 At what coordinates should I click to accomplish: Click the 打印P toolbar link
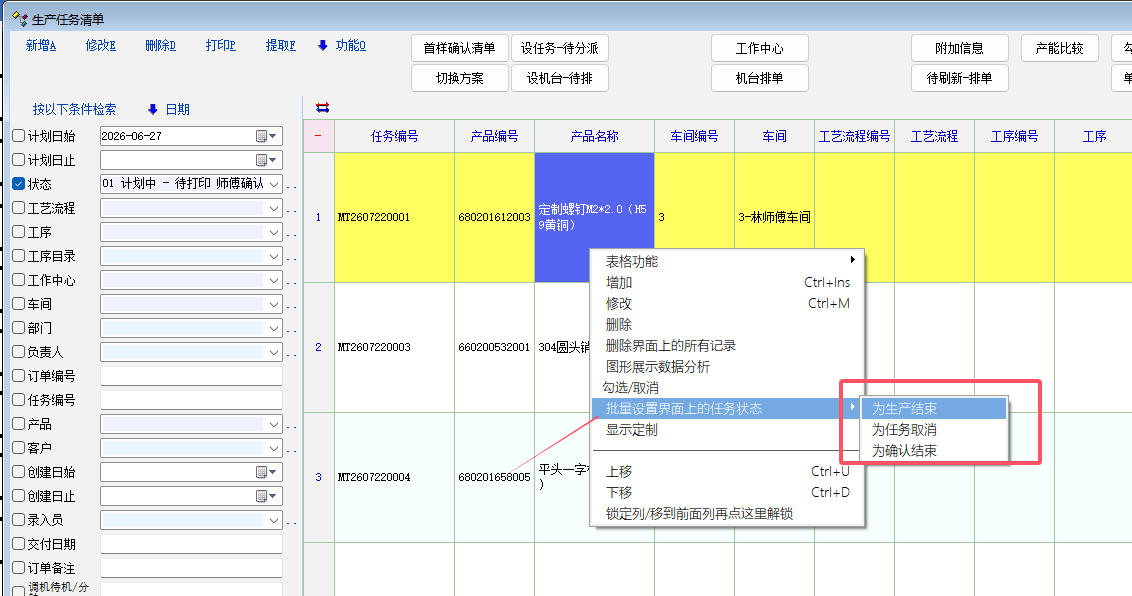click(220, 45)
